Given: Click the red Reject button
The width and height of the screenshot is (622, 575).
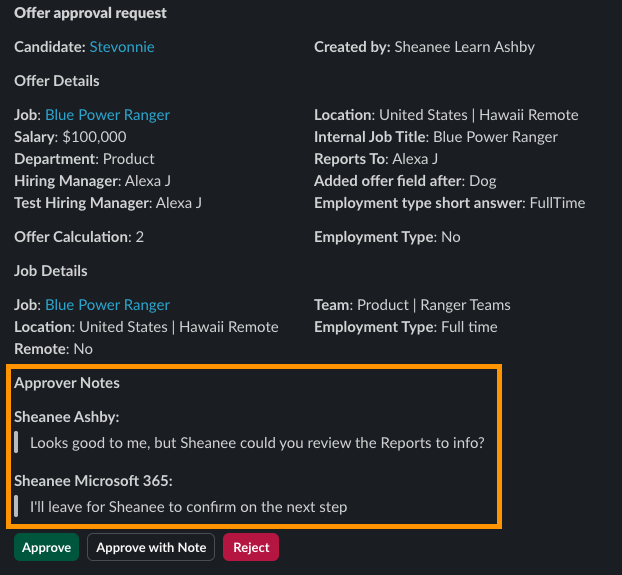Looking at the screenshot, I should pyautogui.click(x=251, y=547).
